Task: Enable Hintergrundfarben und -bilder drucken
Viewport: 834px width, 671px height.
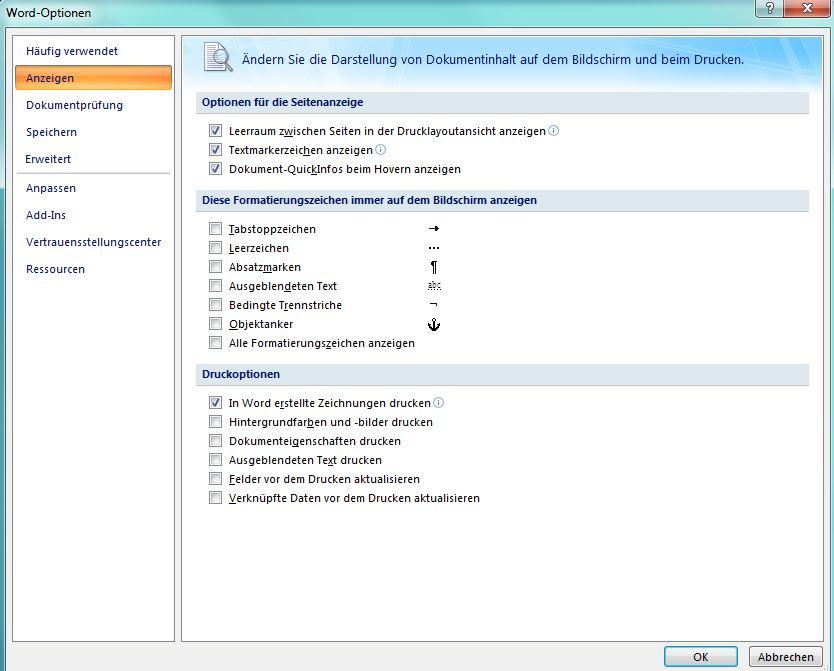Action: 215,422
